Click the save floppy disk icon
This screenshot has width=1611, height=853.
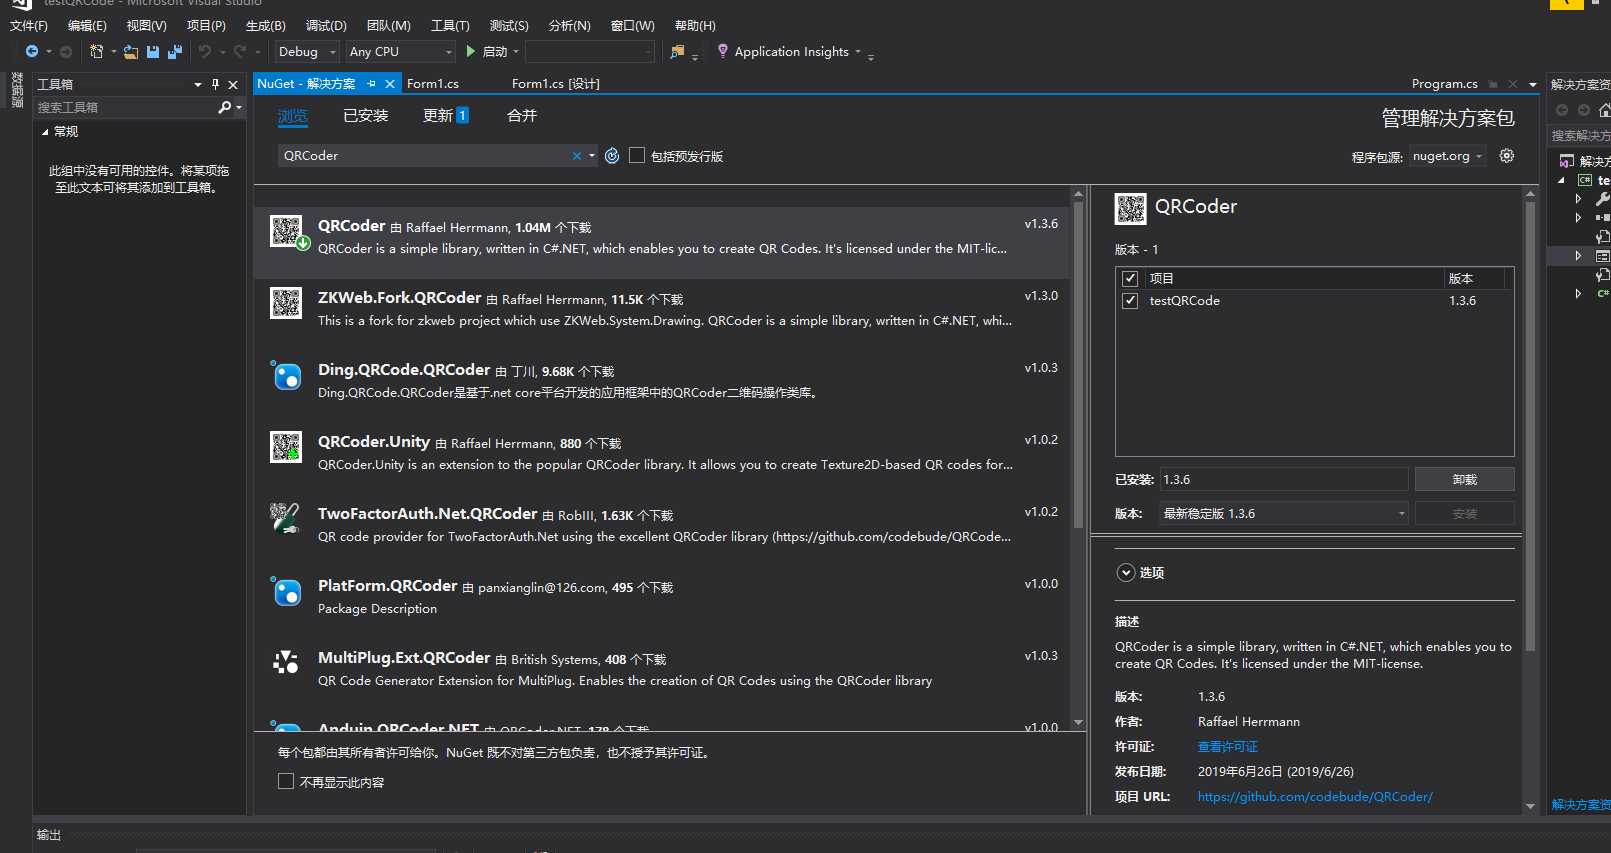click(153, 52)
